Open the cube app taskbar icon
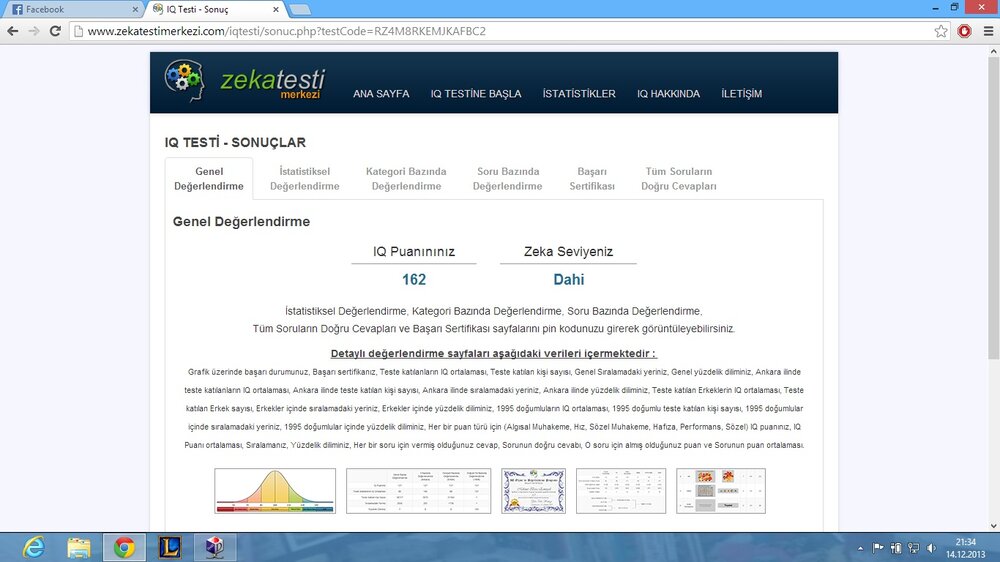The width and height of the screenshot is (1000, 562). (x=215, y=547)
